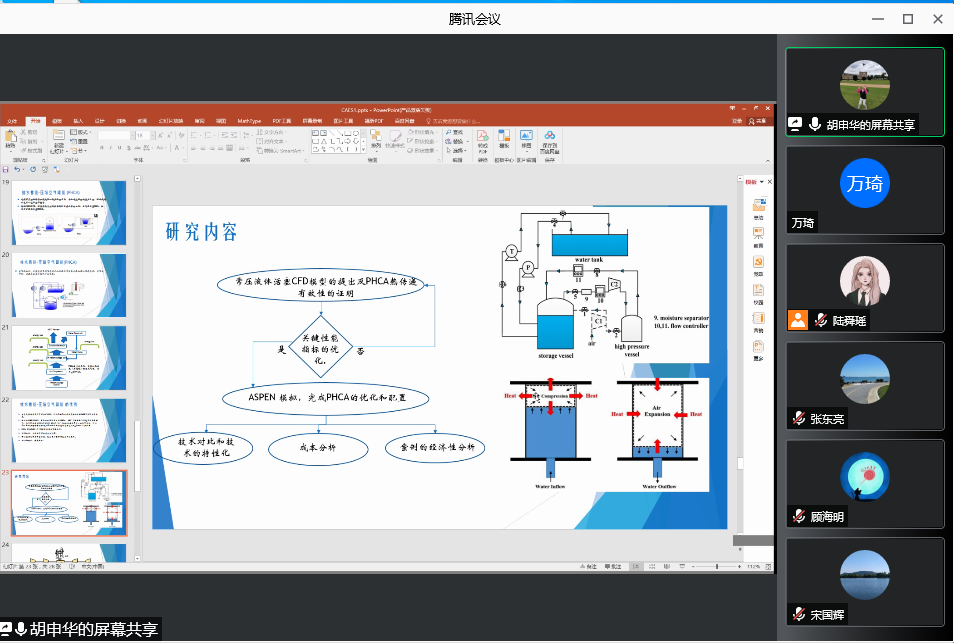Toggle muted microphone of 张东亮
Image resolution: width=954 pixels, height=643 pixels.
coord(799,419)
